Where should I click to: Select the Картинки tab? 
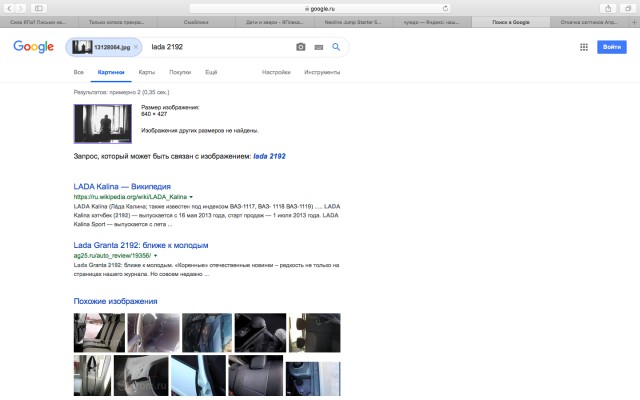[111, 72]
